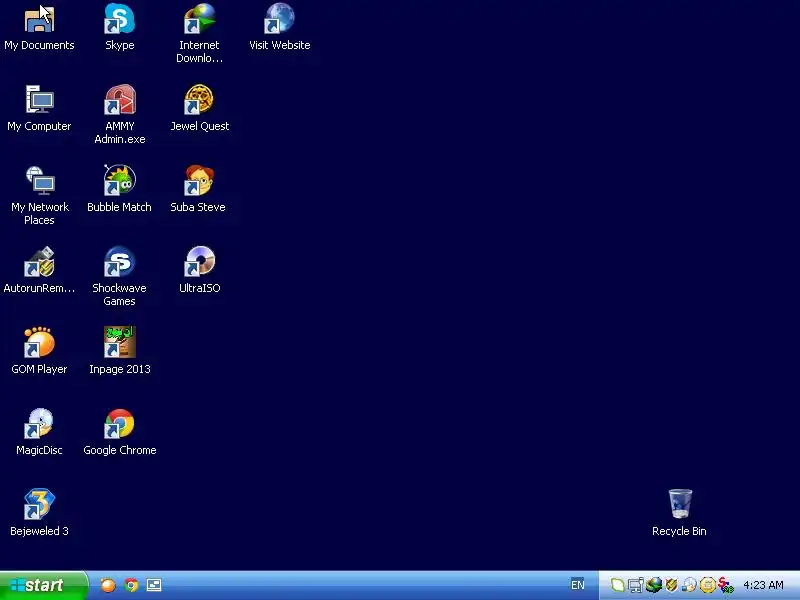Screen dimensions: 800x600
Task: Click the network connection tray icon
Action: click(636, 585)
